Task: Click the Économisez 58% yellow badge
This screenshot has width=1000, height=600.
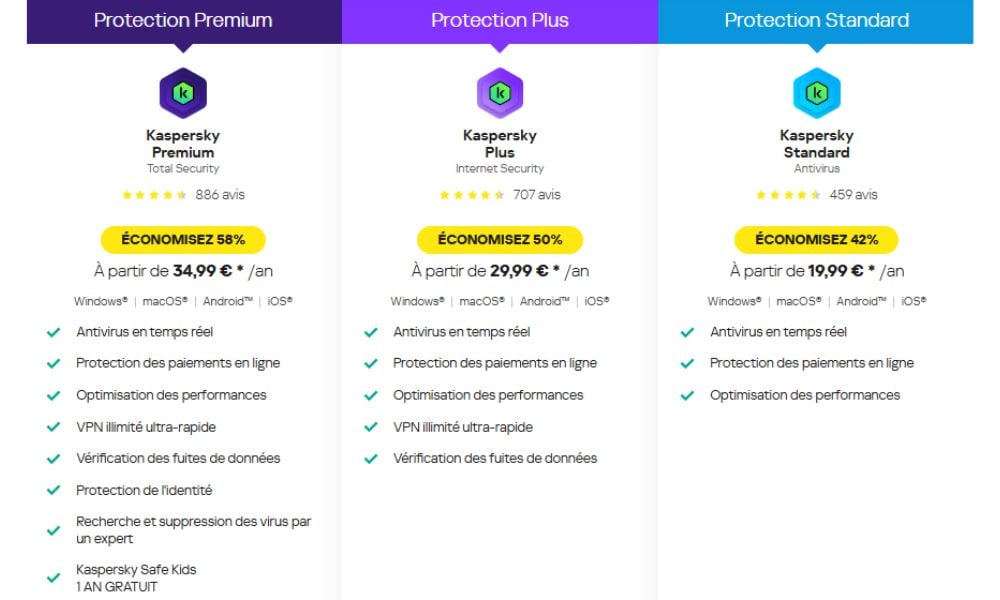Action: [x=183, y=240]
